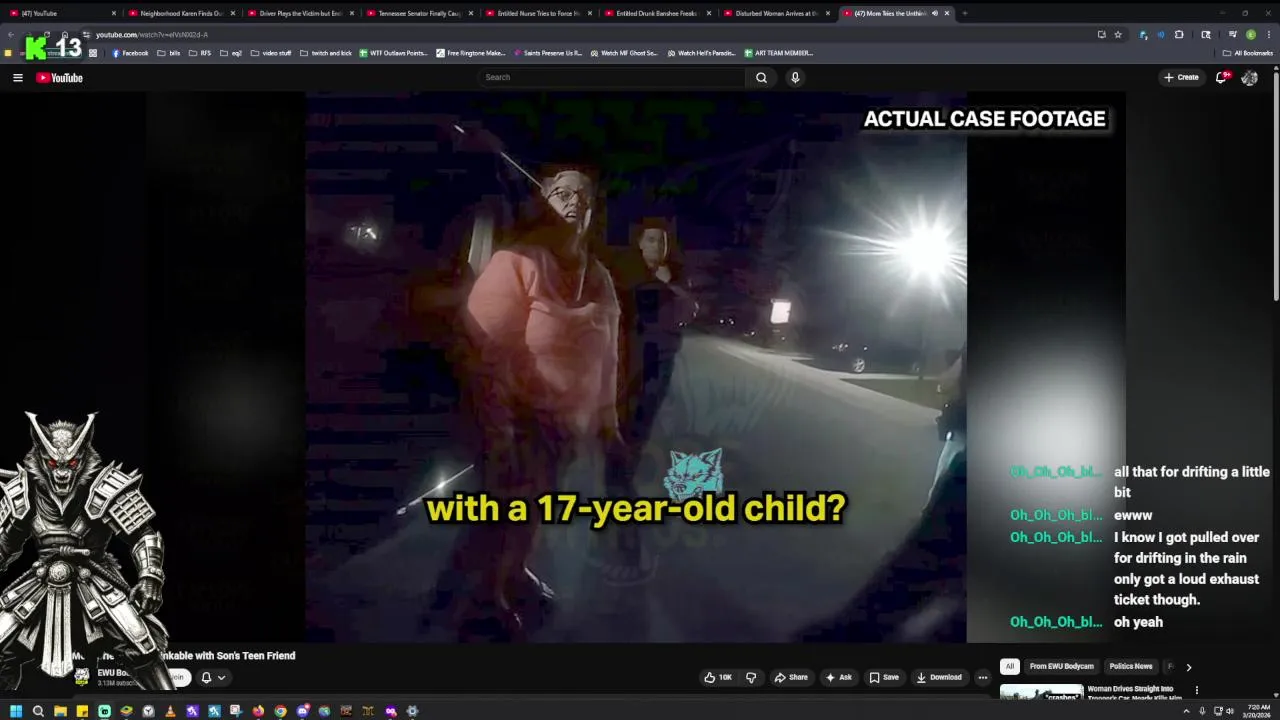Switch to Neighborhood Karen Finds Out tab
1280x720 pixels.
tap(180, 13)
